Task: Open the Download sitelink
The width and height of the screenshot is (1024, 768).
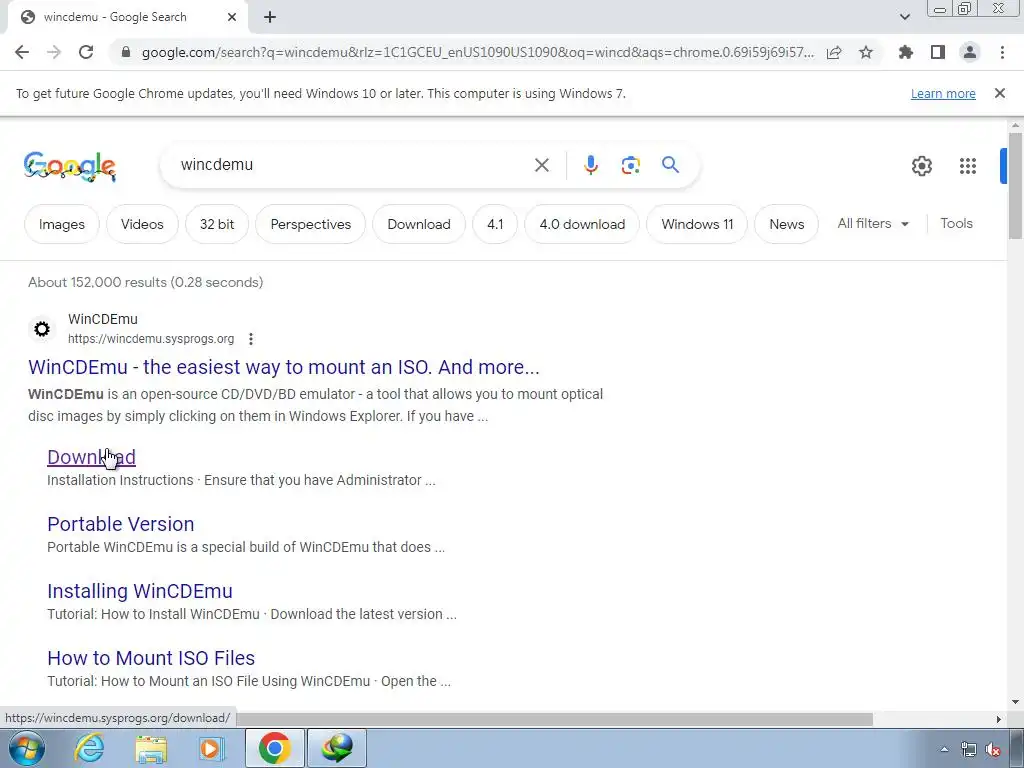Action: coord(91,457)
